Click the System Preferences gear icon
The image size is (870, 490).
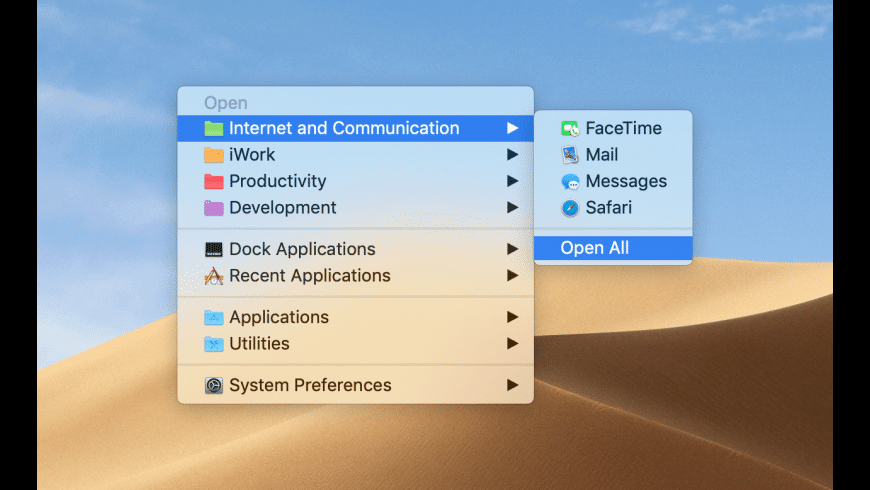click(214, 385)
